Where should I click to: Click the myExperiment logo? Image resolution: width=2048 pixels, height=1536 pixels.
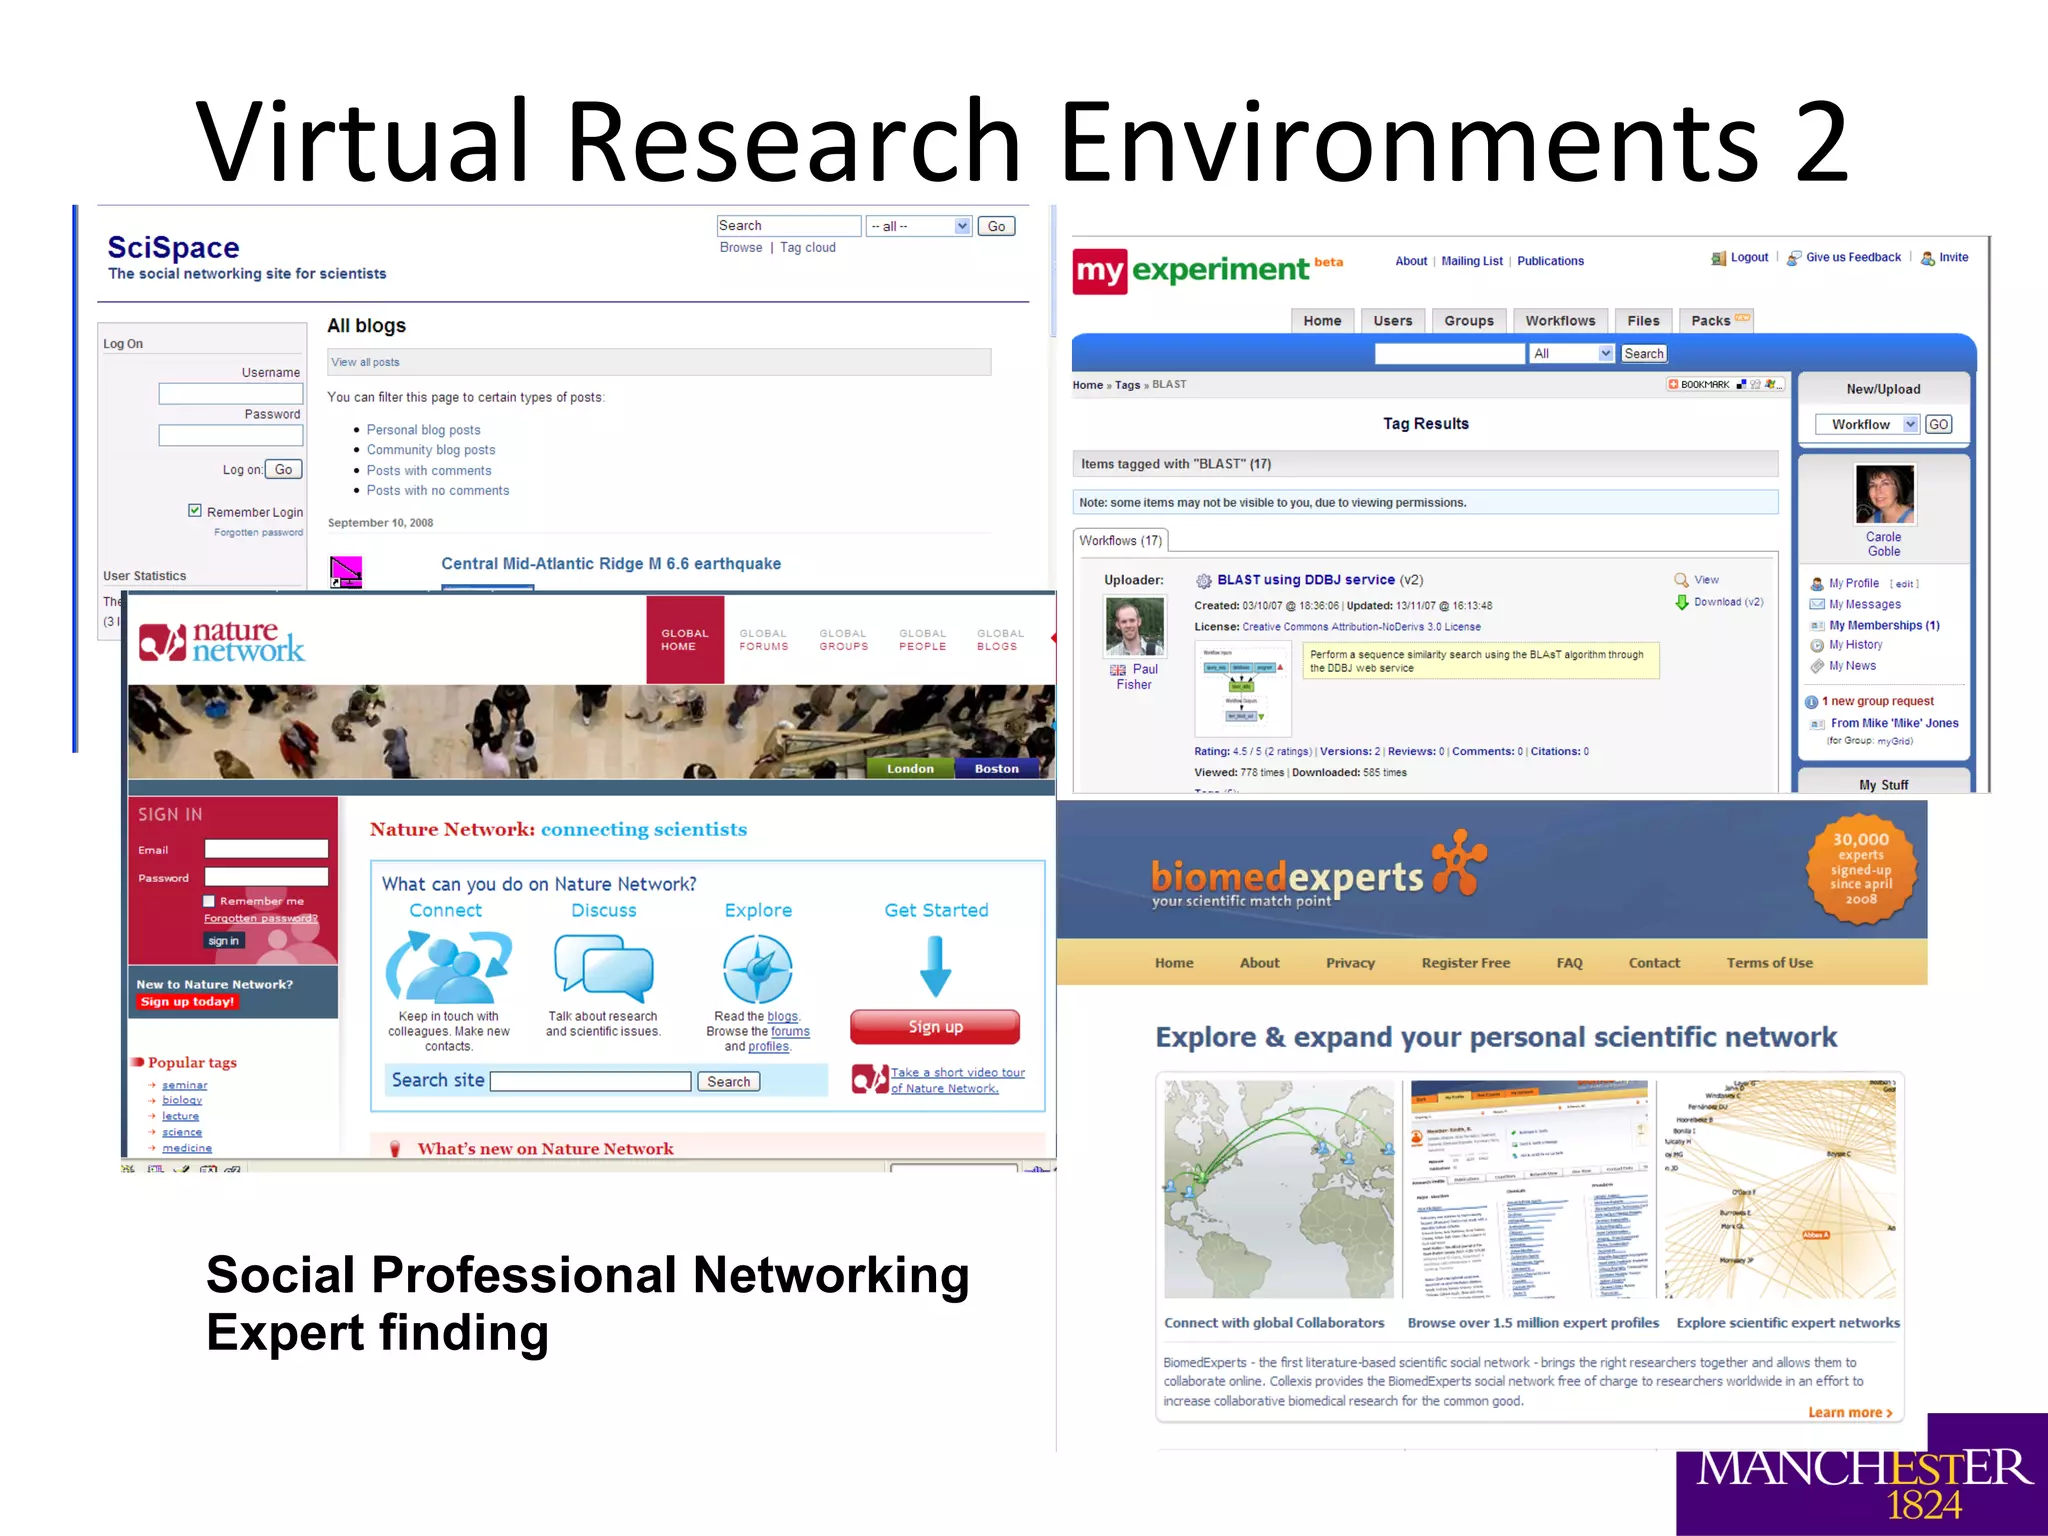[x=1208, y=270]
